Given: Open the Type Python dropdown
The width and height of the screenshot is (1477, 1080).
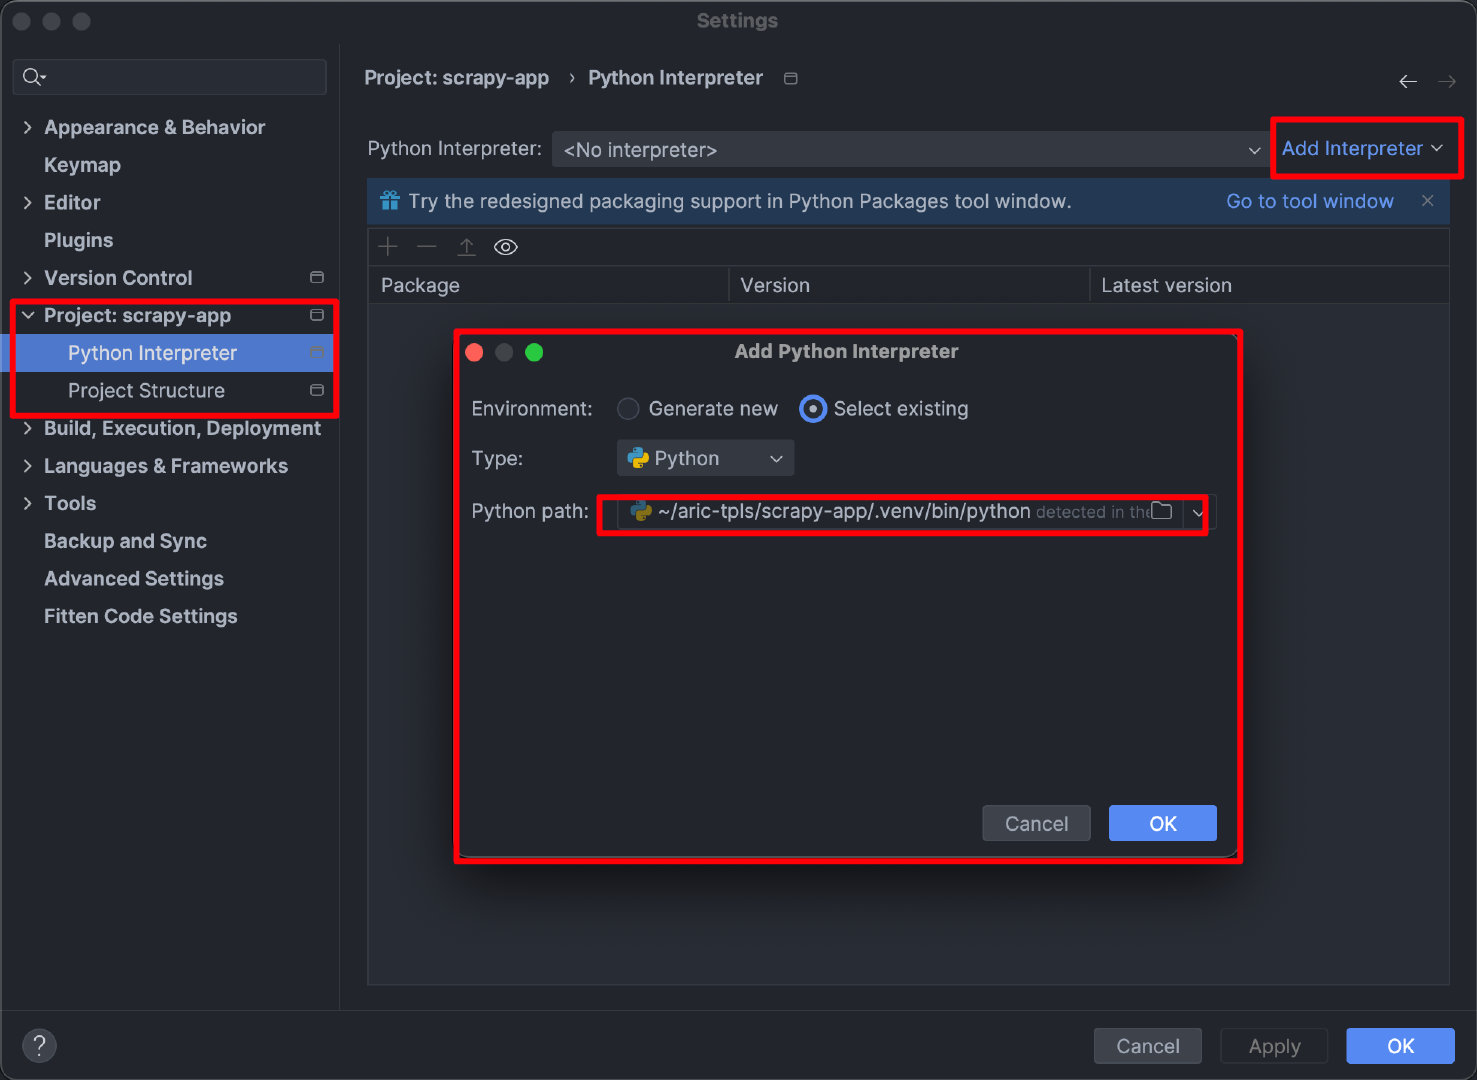Looking at the screenshot, I should (x=705, y=458).
